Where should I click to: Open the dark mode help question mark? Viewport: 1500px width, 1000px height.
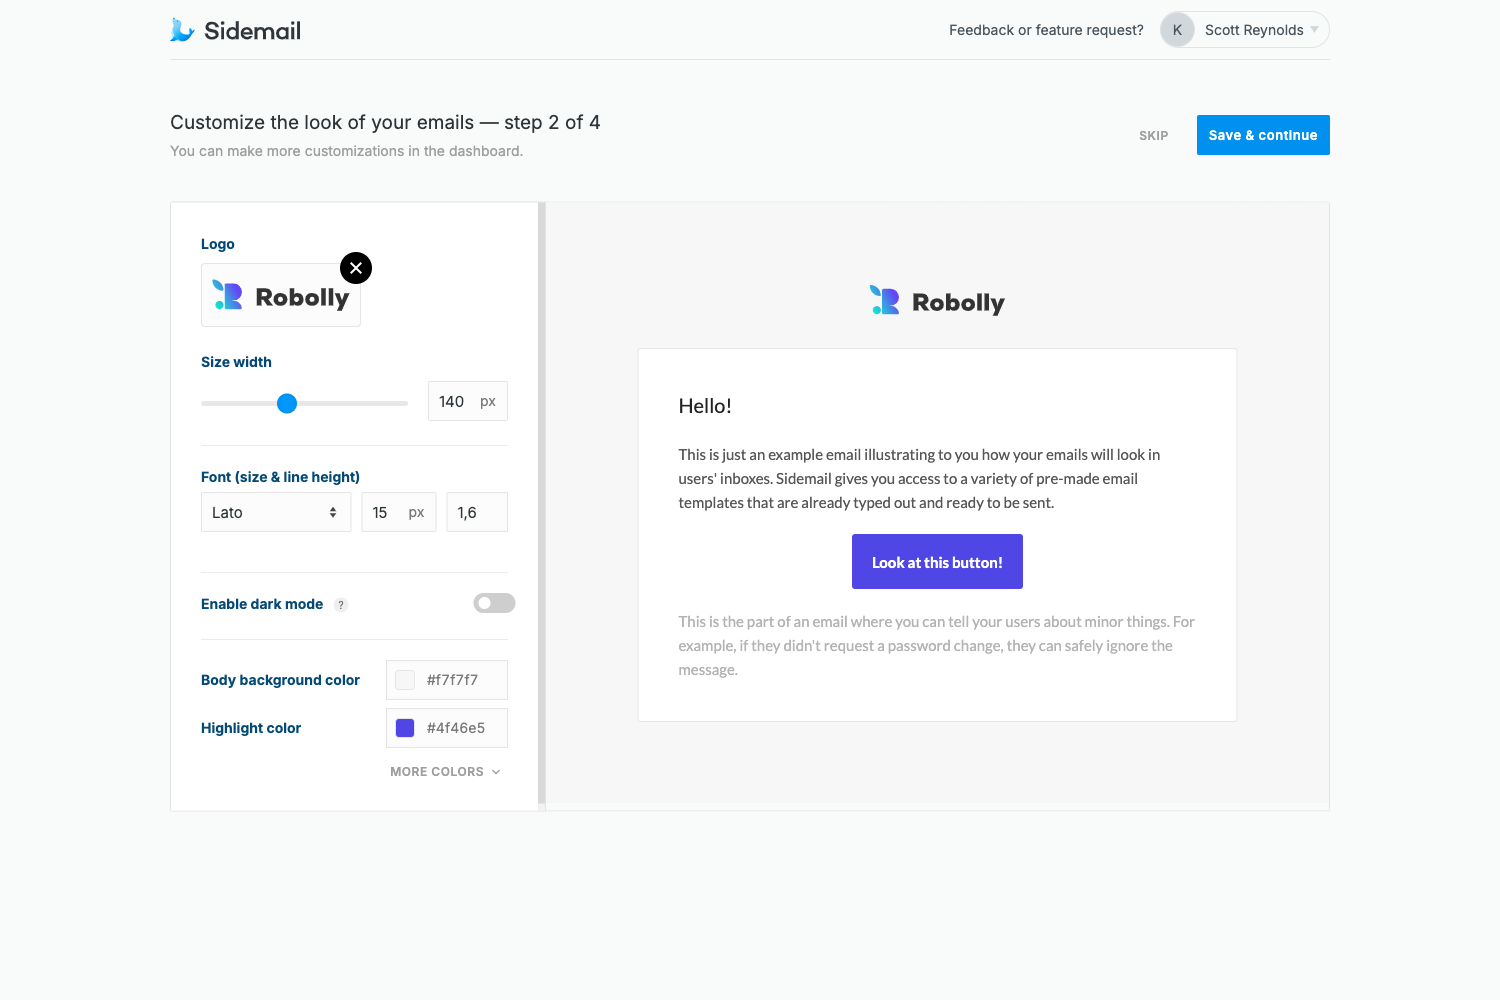pos(341,605)
